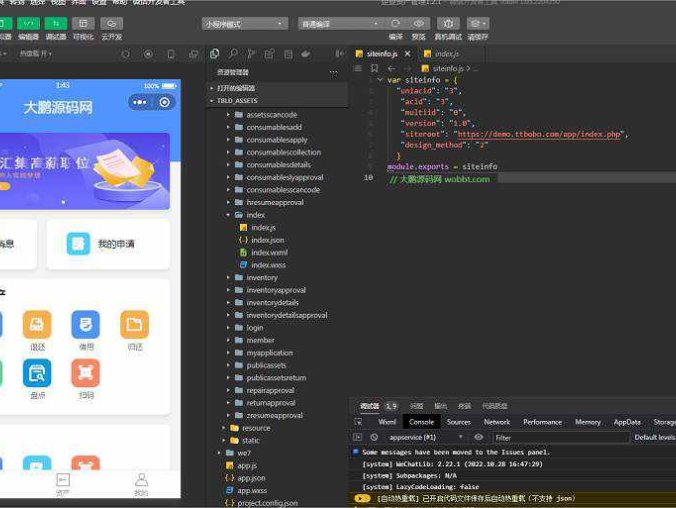
Task: Expand the assetsscancode folder
Action: 272,115
